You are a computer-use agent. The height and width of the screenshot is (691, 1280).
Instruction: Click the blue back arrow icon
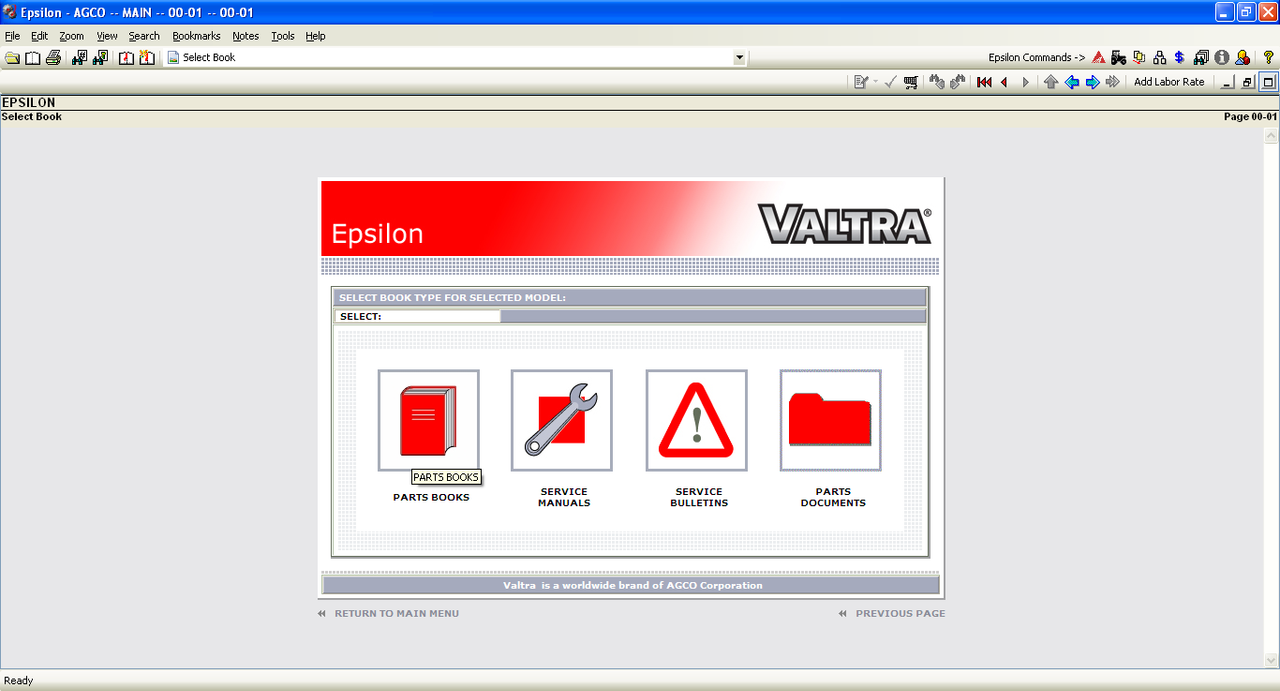pyautogui.click(x=1072, y=82)
